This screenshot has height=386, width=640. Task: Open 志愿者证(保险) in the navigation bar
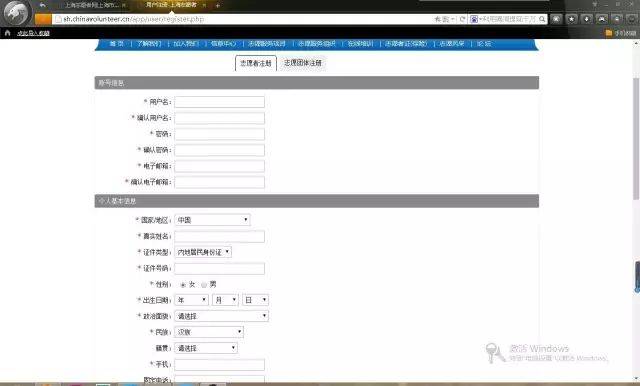tap(407, 44)
